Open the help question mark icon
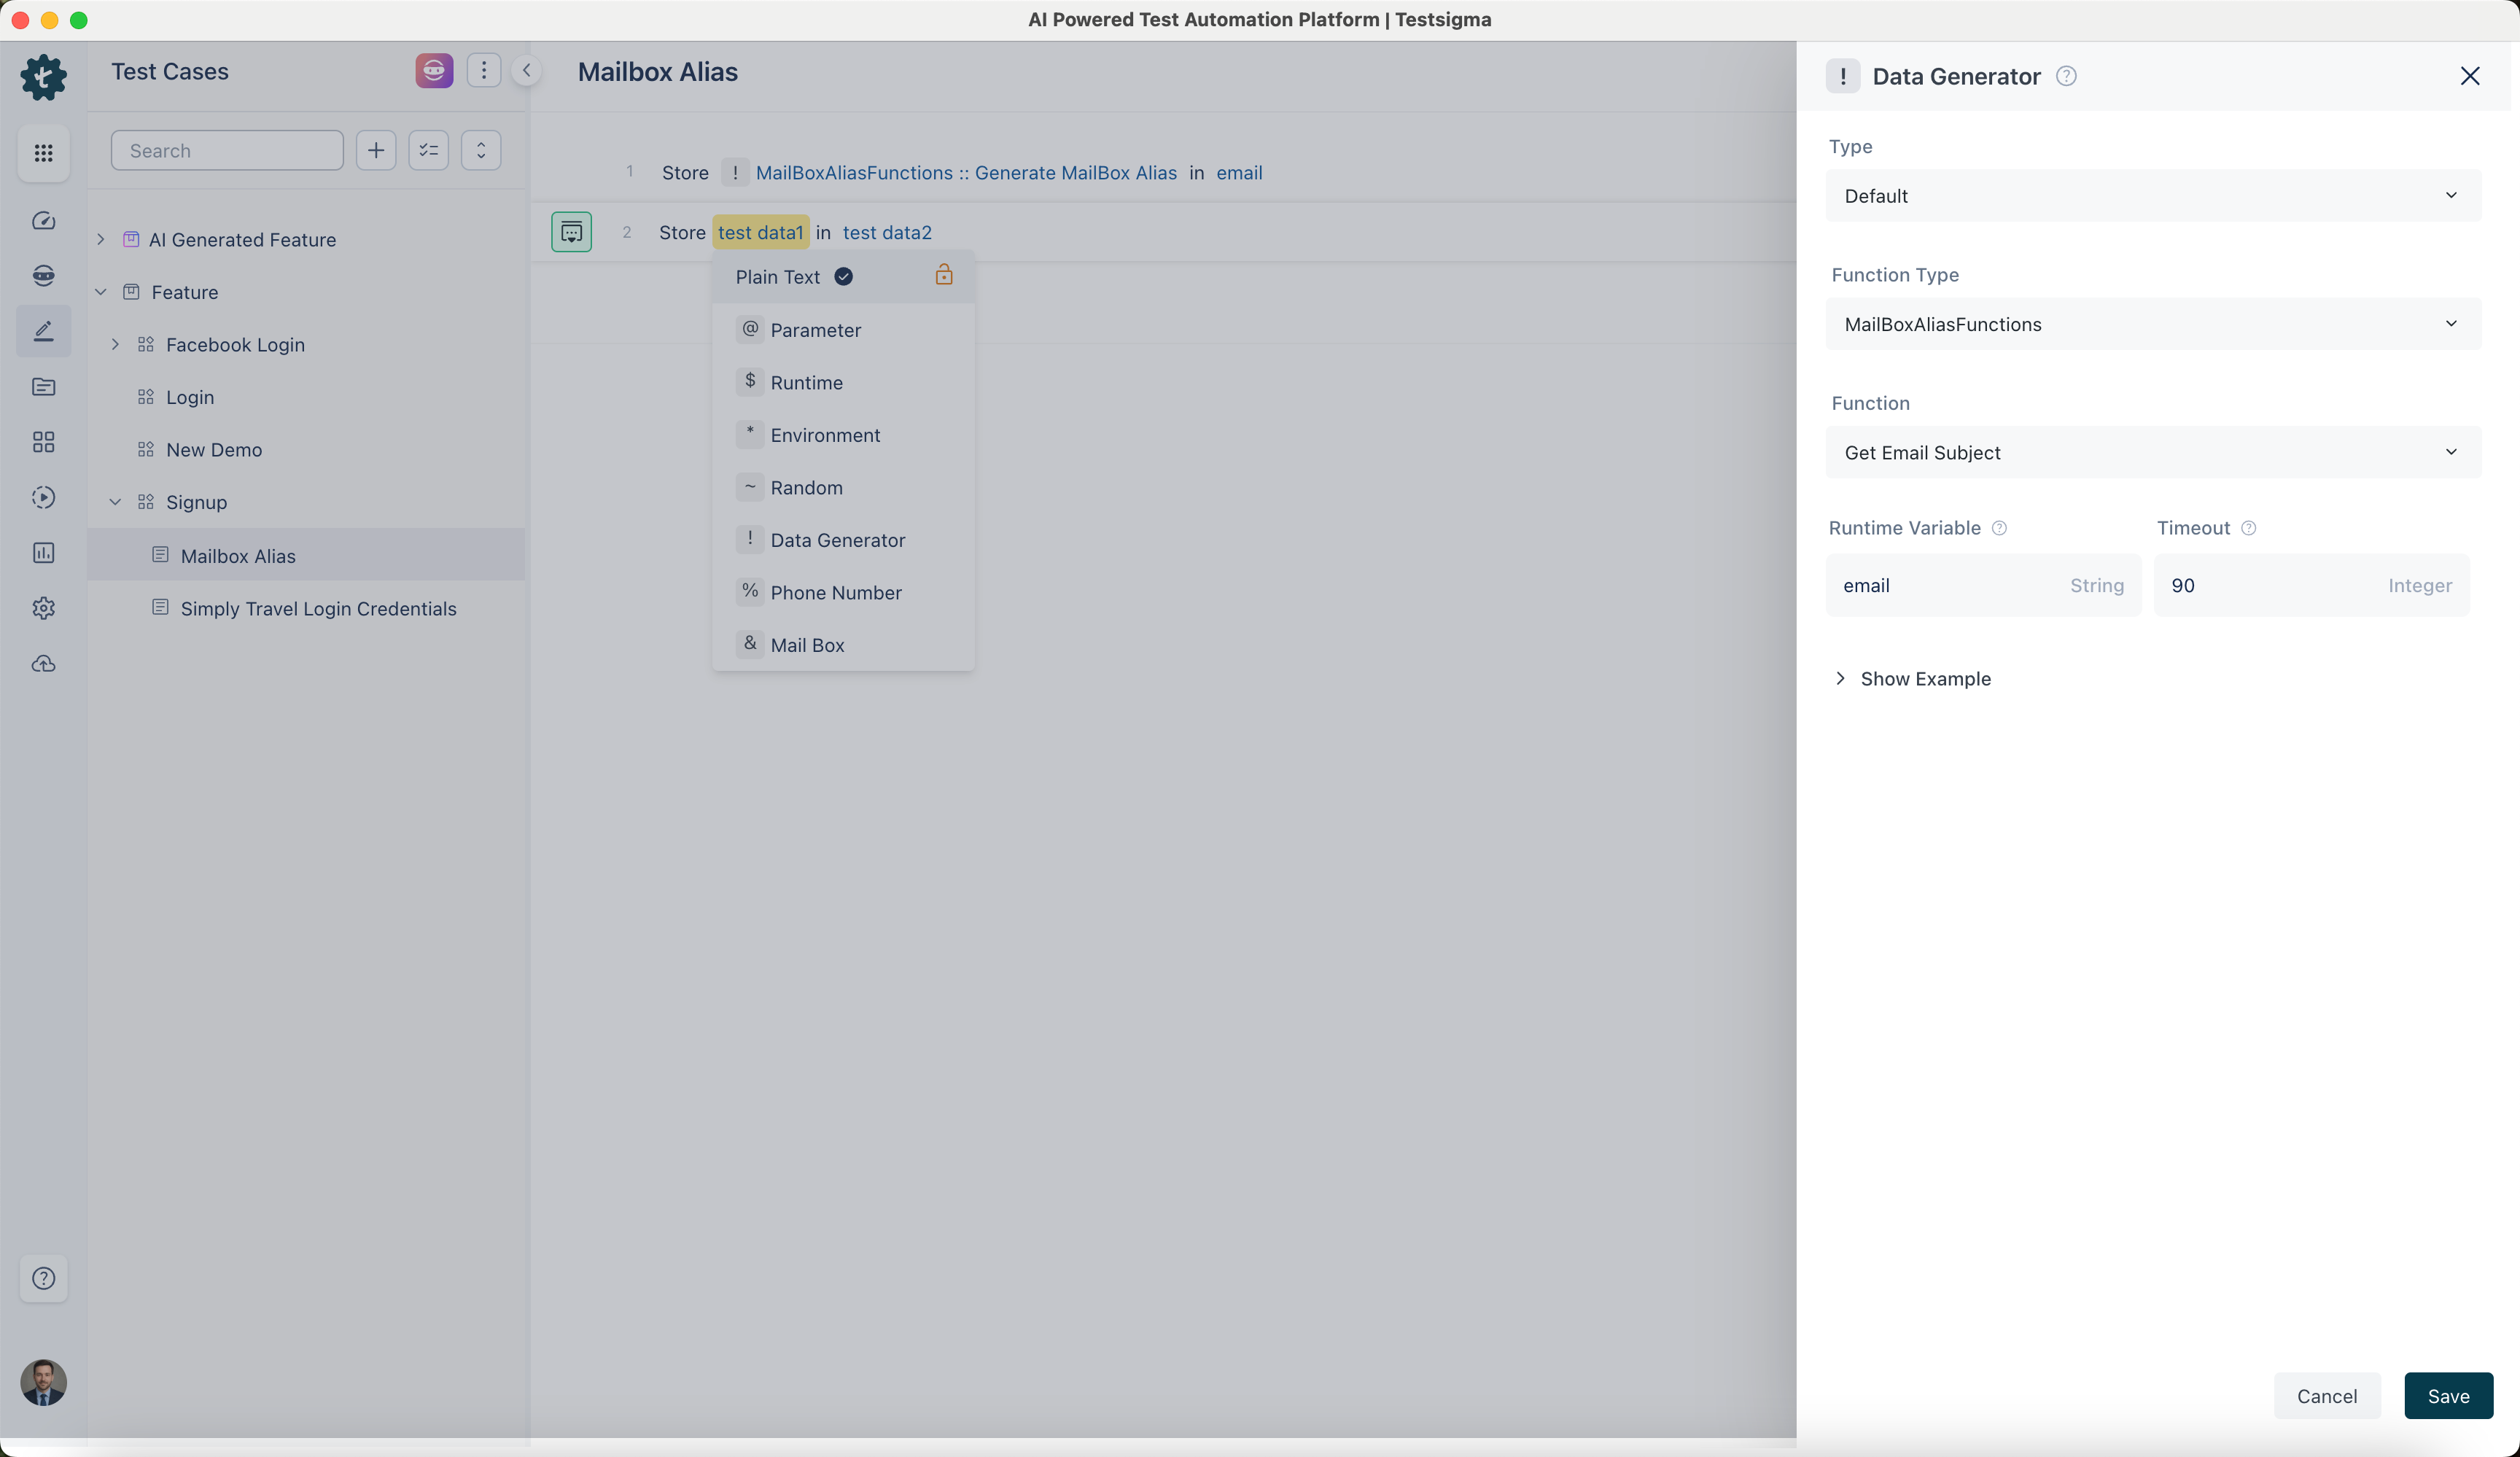2520x1457 pixels. click(x=43, y=1278)
